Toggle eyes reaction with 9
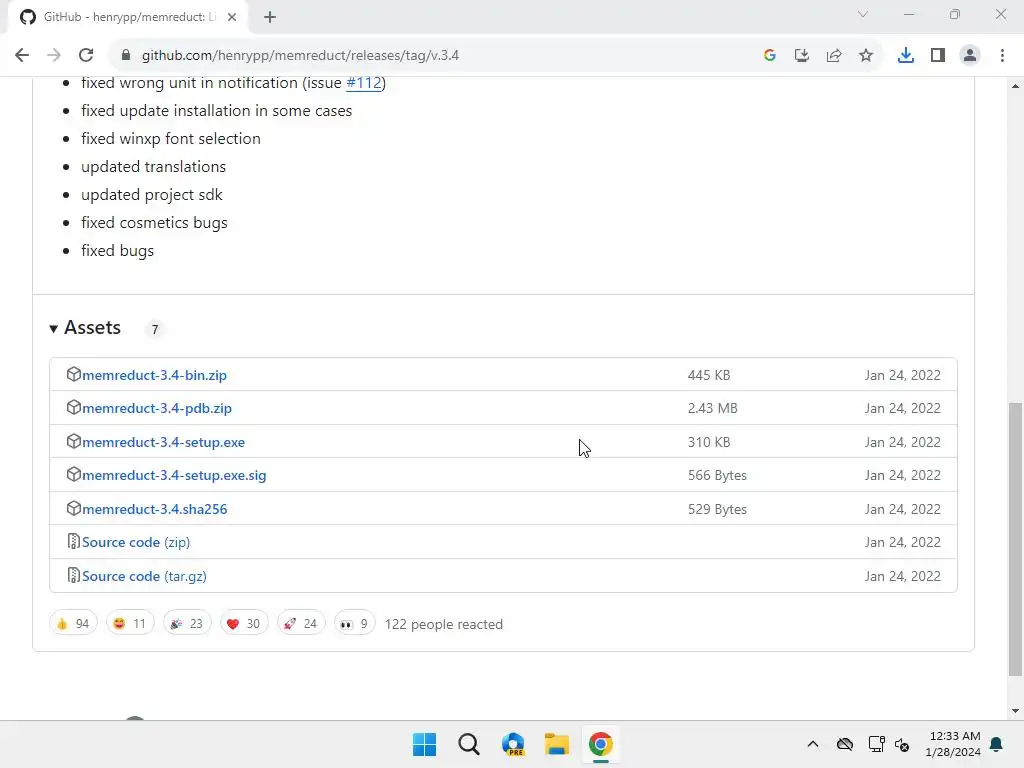This screenshot has height=768, width=1024. 355,624
